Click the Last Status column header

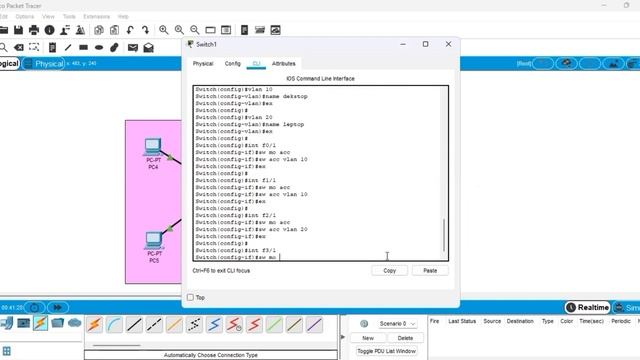tap(462, 321)
